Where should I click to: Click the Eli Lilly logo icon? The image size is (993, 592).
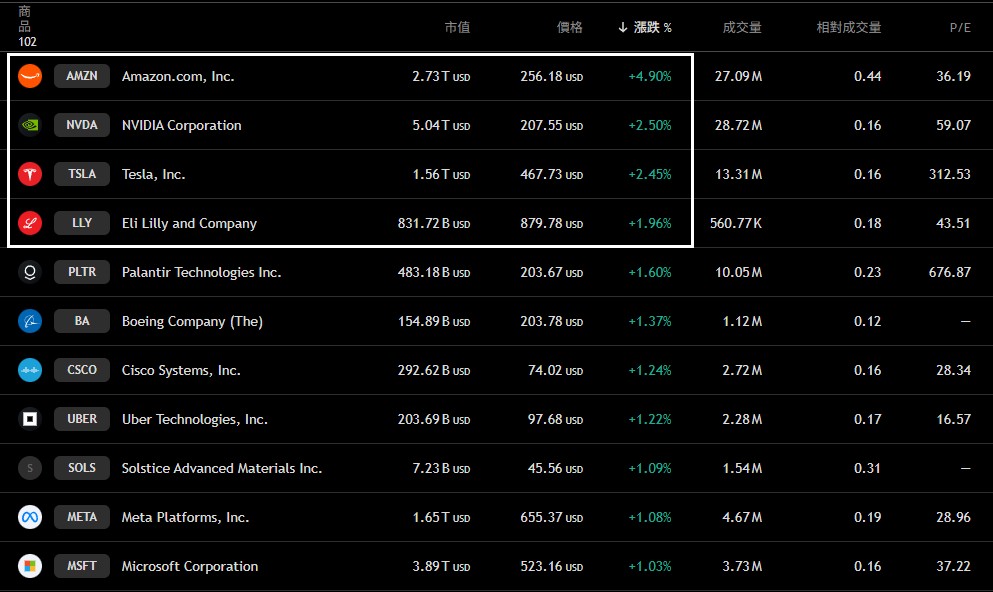click(x=30, y=223)
